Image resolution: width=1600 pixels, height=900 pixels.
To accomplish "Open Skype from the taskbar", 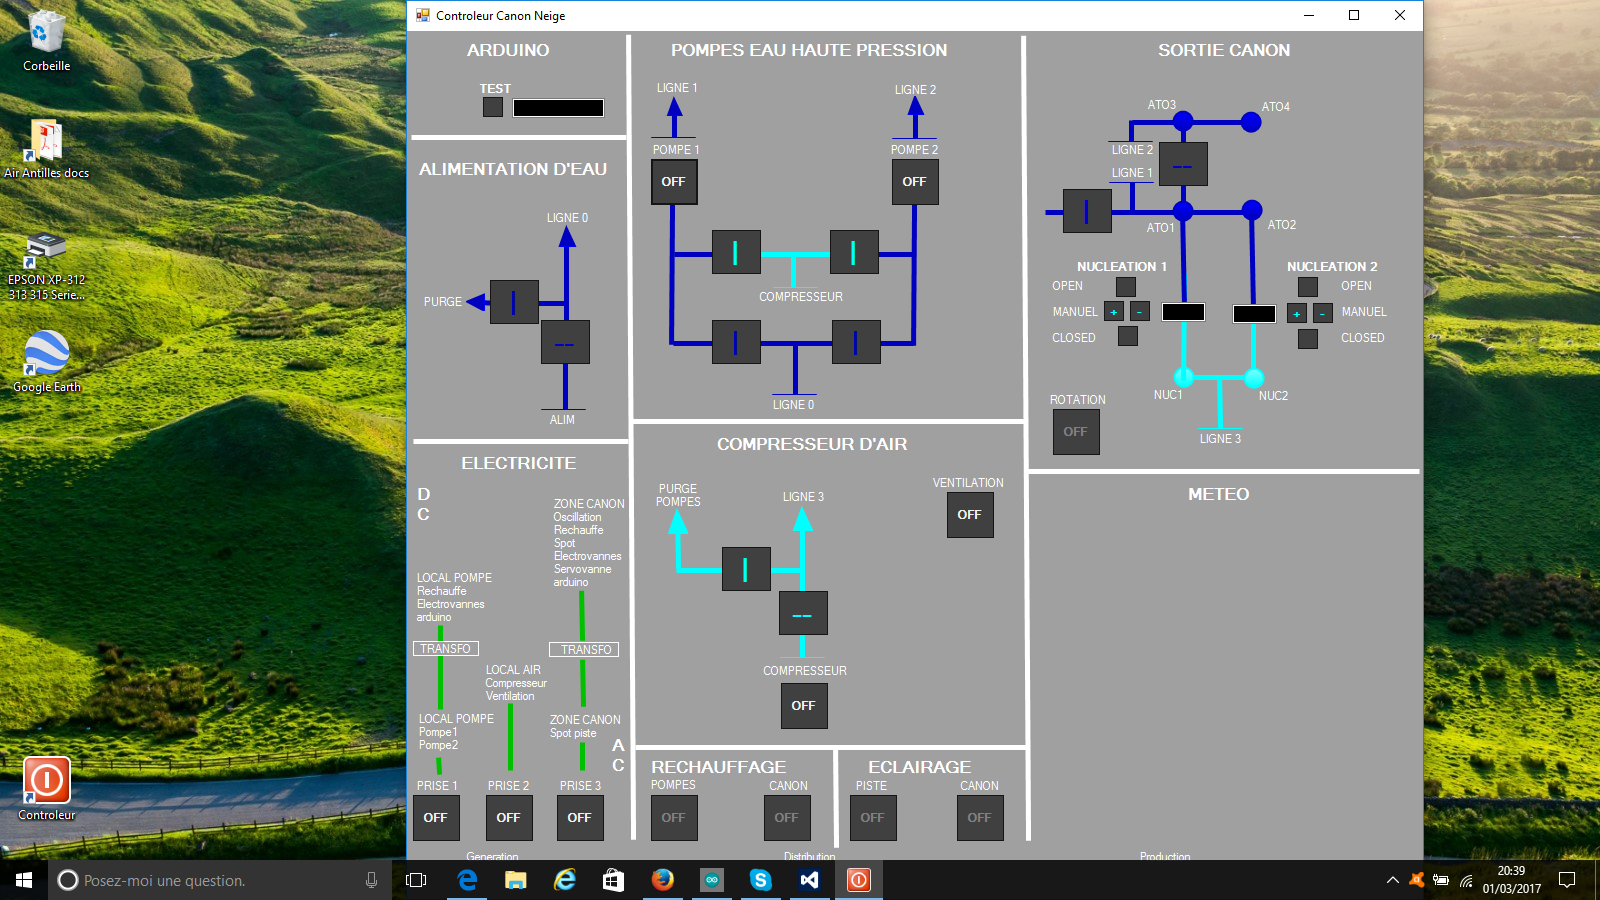I will click(760, 880).
